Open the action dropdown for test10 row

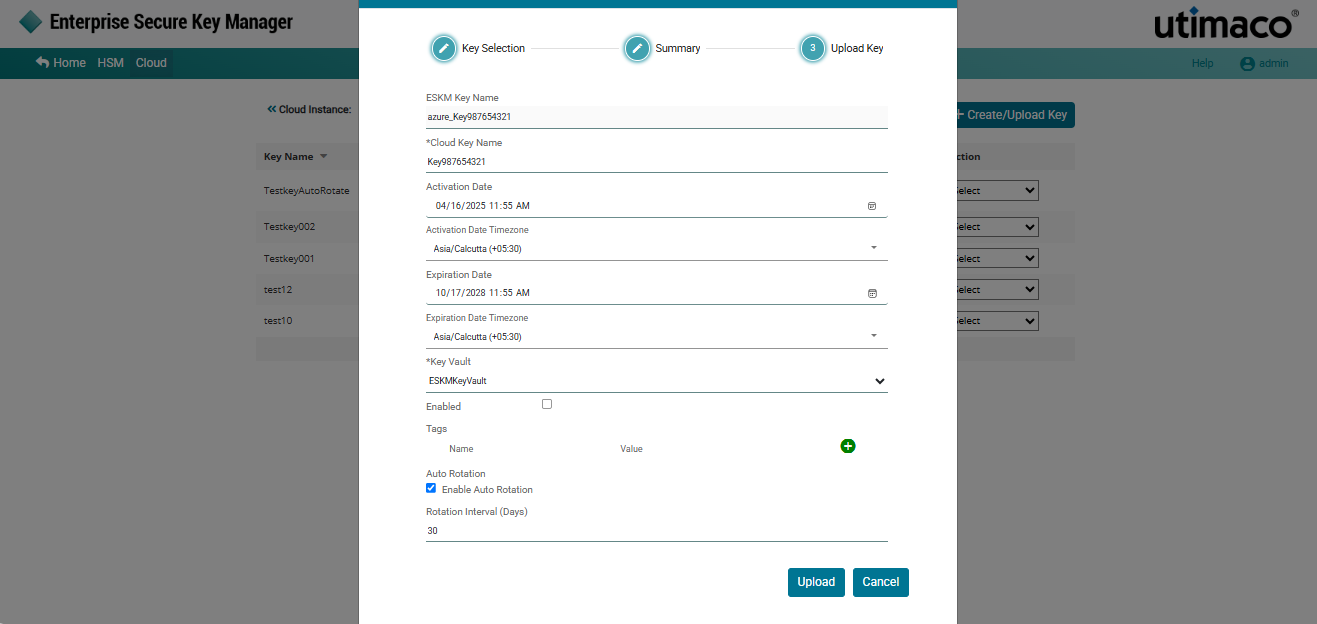(997, 321)
